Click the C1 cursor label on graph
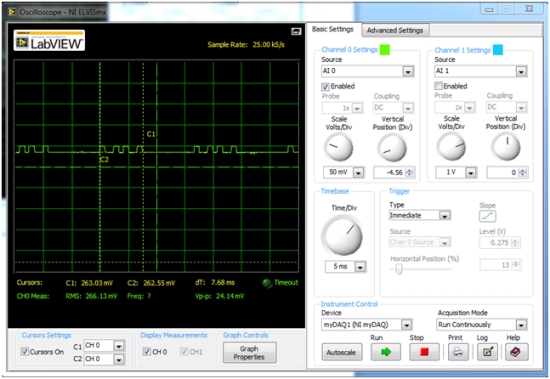 click(151, 134)
